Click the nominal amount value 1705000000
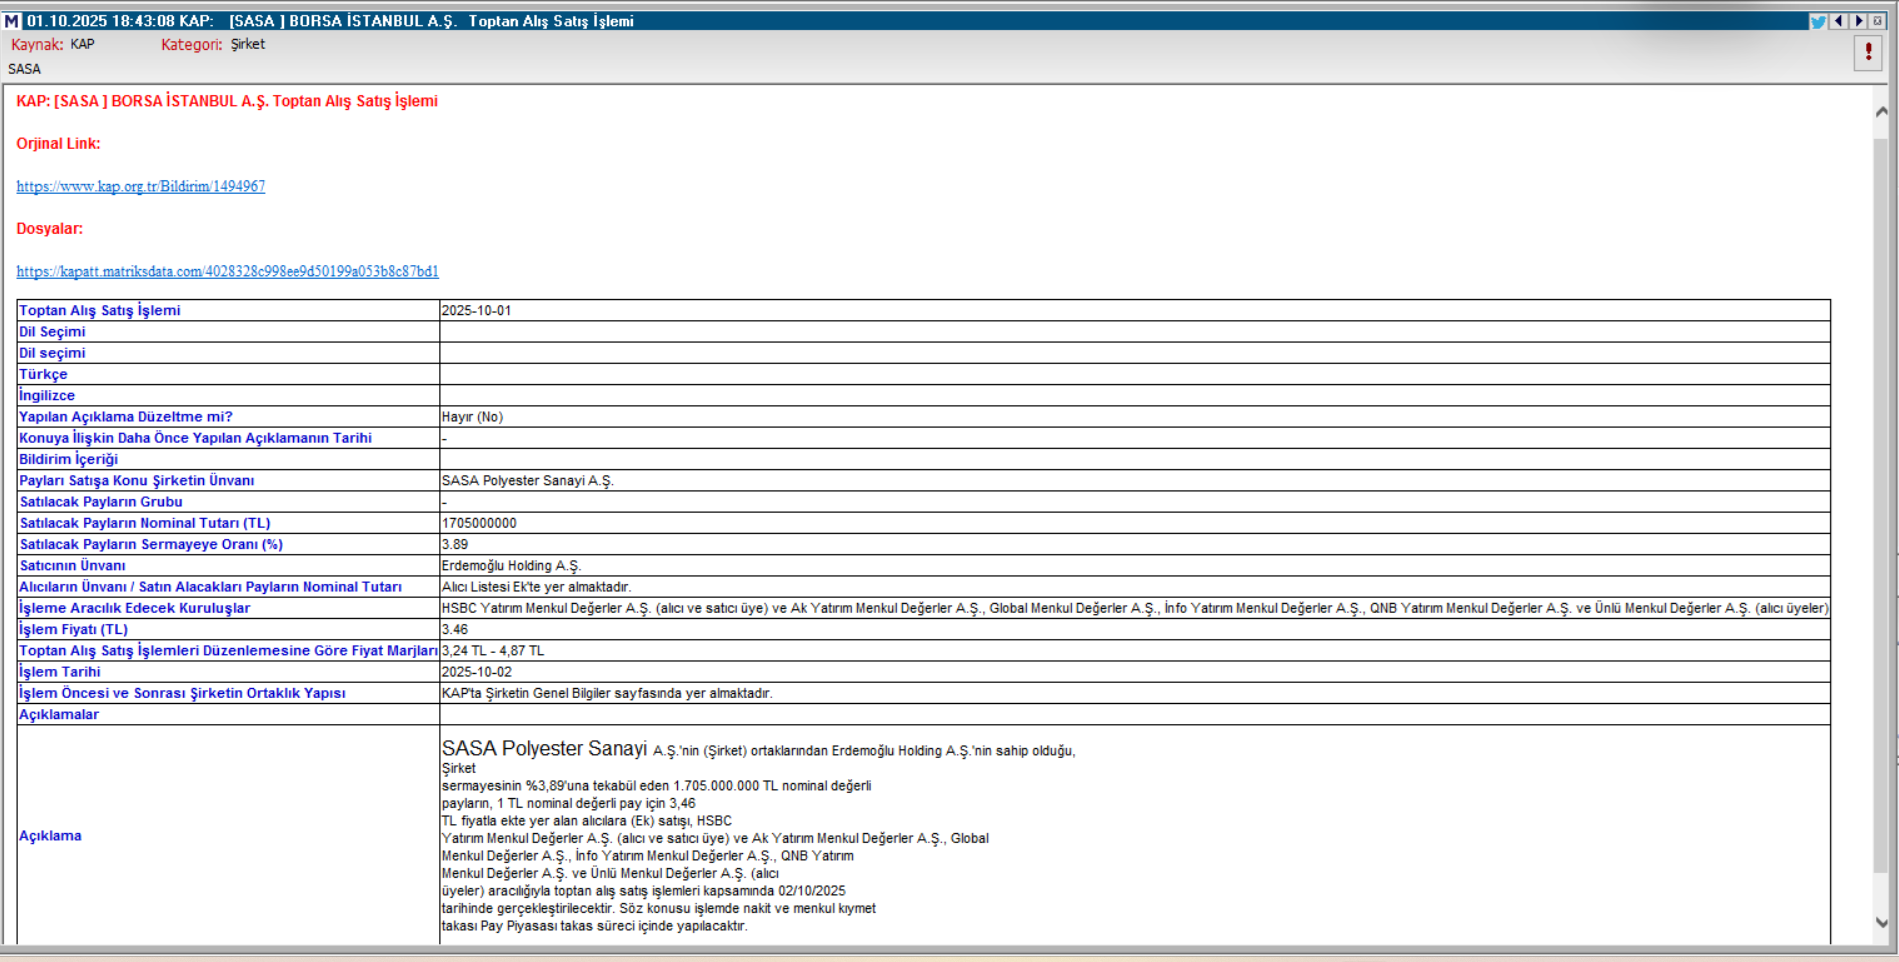 pos(479,523)
